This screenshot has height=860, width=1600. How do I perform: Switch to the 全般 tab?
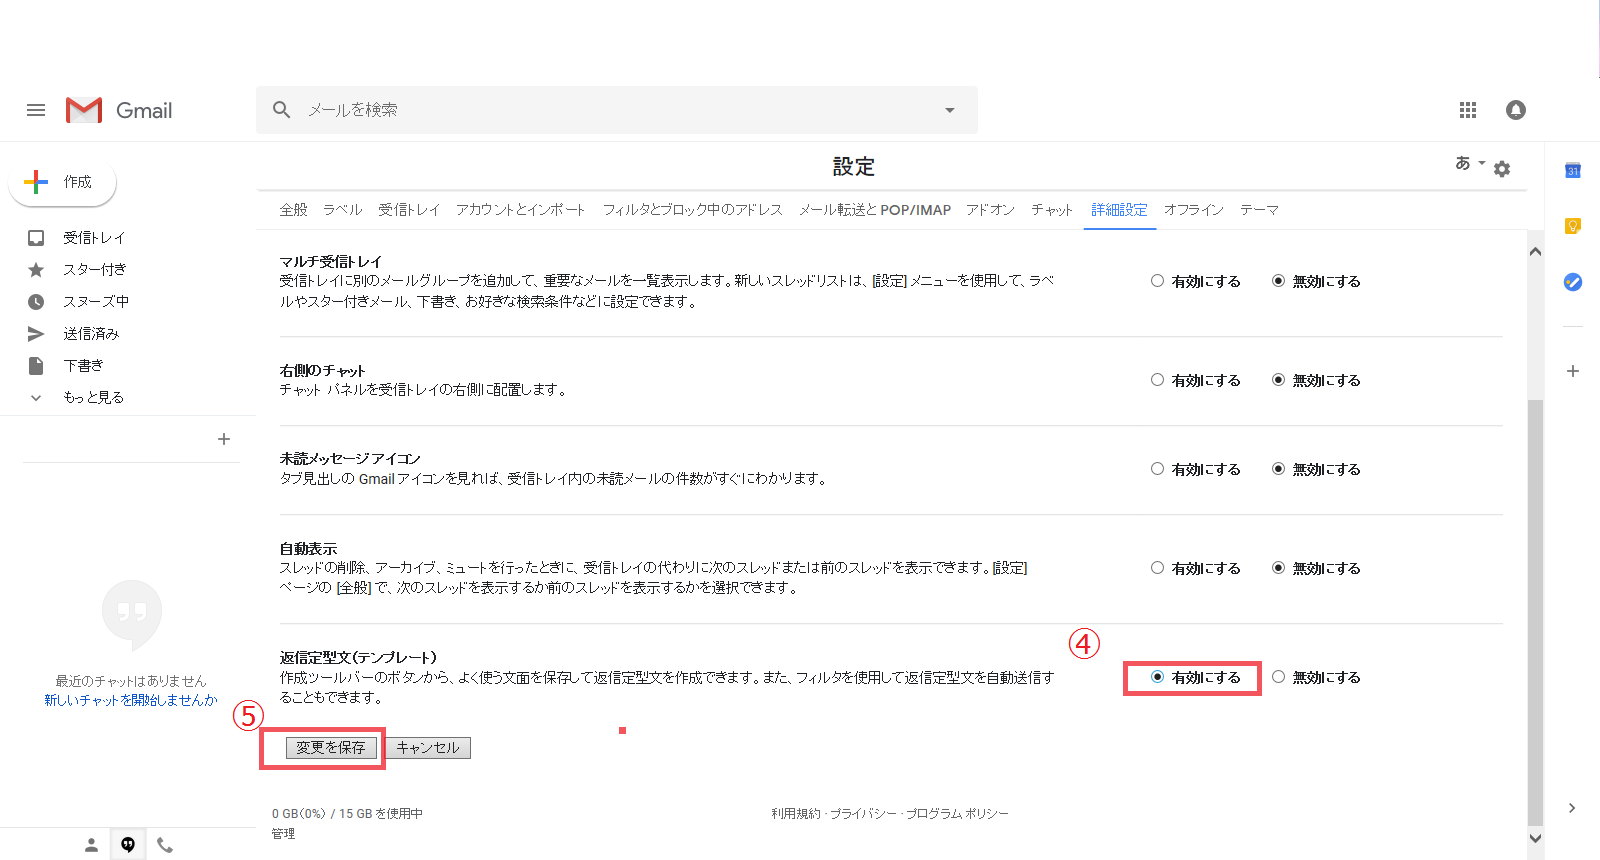(x=294, y=210)
